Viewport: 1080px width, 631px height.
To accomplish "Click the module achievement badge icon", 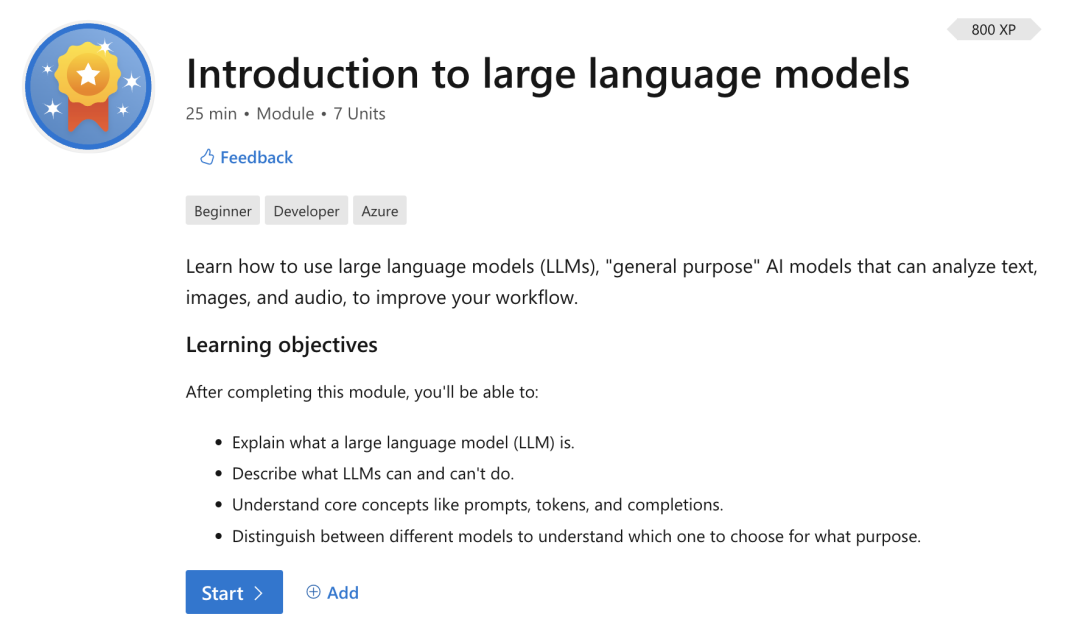I will coord(88,86).
